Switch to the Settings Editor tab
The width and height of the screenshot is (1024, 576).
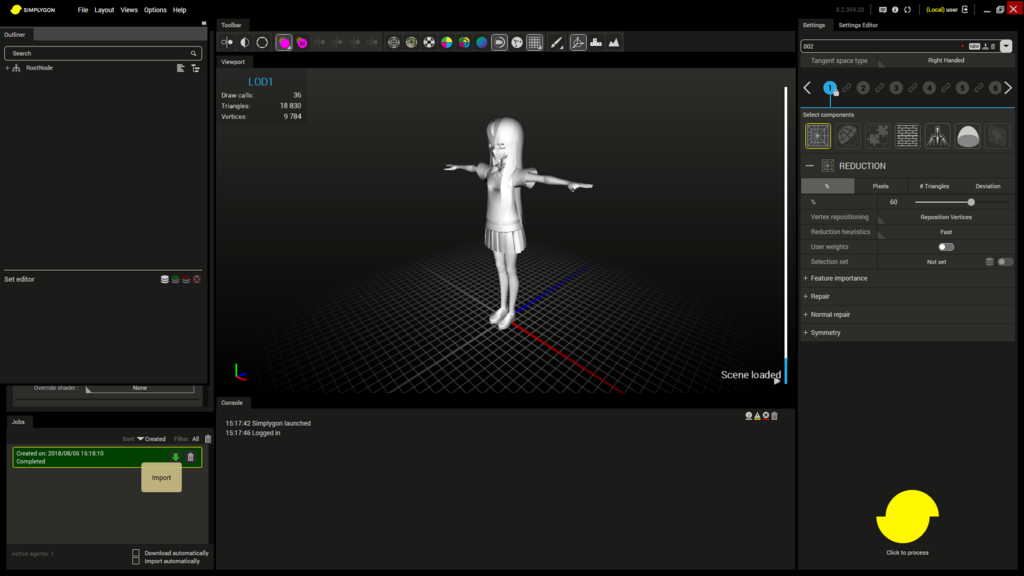coord(858,25)
